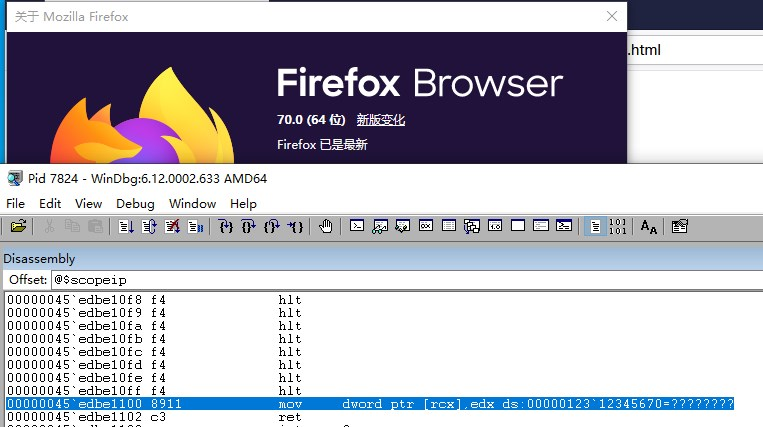
Task: Open the Locals window via toolbar icon
Action: click(x=402, y=227)
